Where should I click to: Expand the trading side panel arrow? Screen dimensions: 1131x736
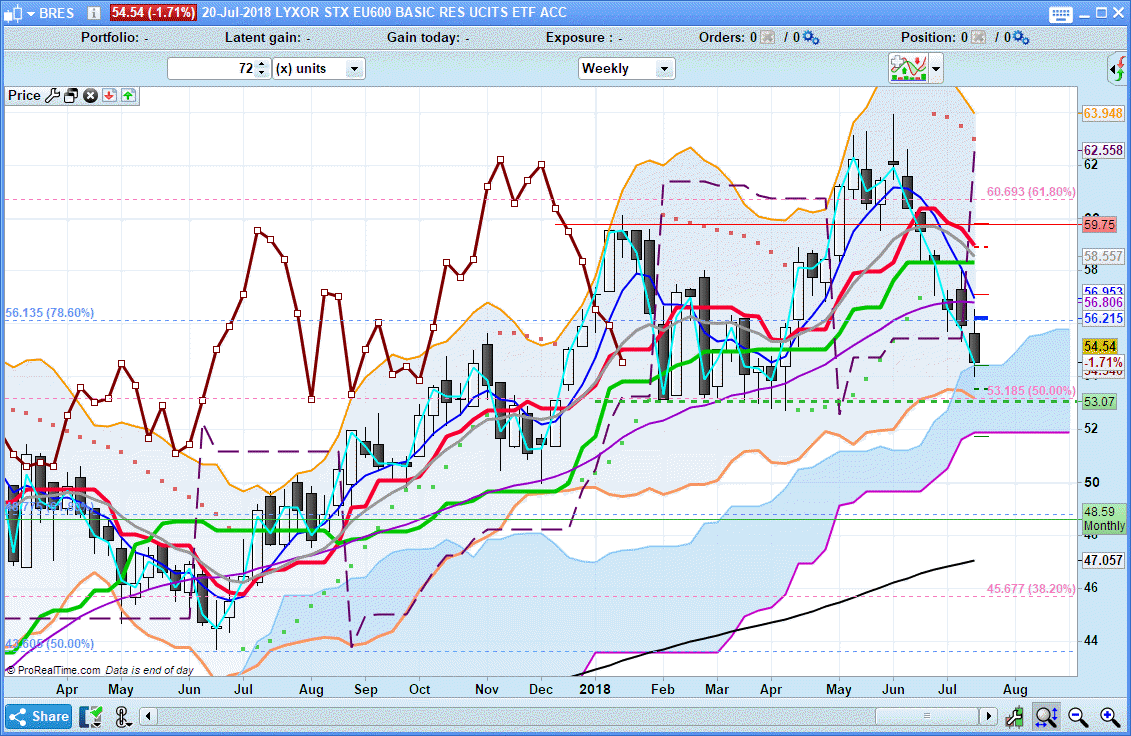click(1117, 70)
